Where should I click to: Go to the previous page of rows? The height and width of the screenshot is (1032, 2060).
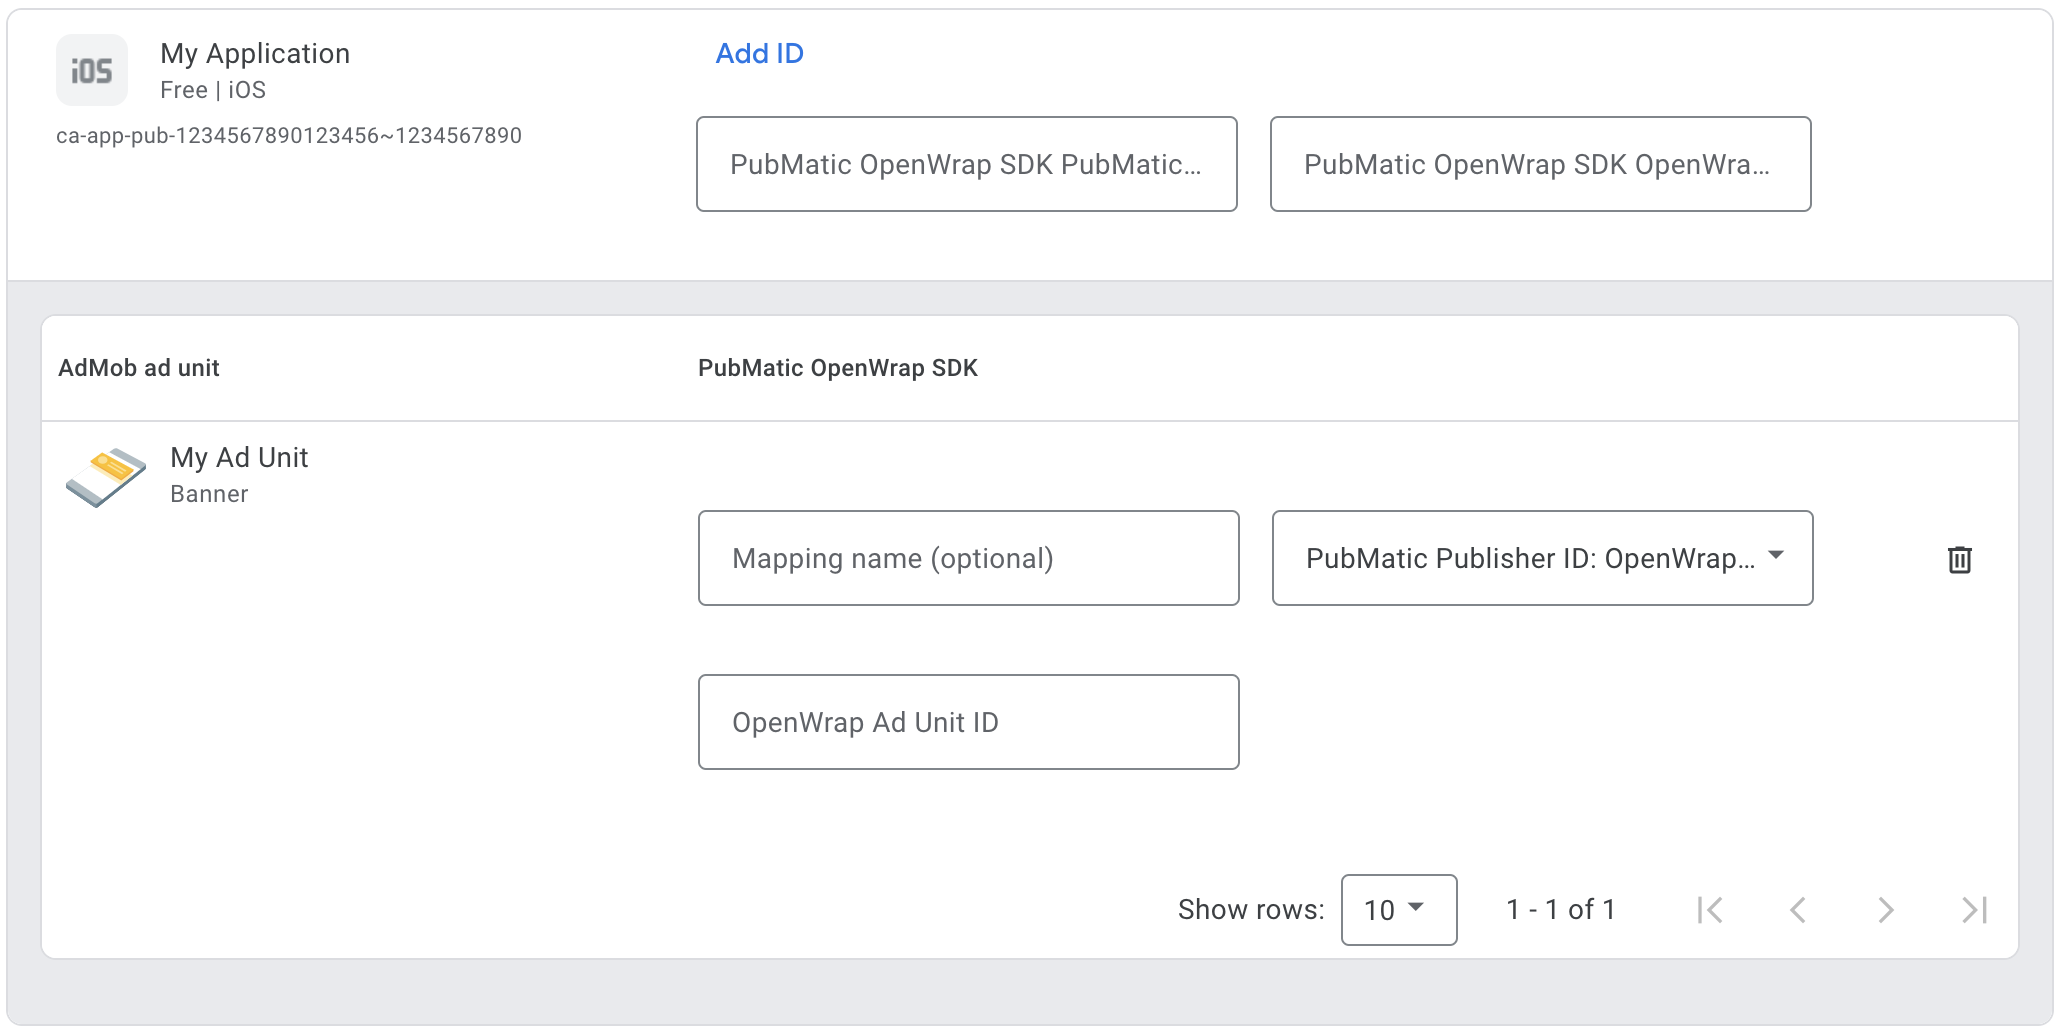pyautogui.click(x=1798, y=910)
